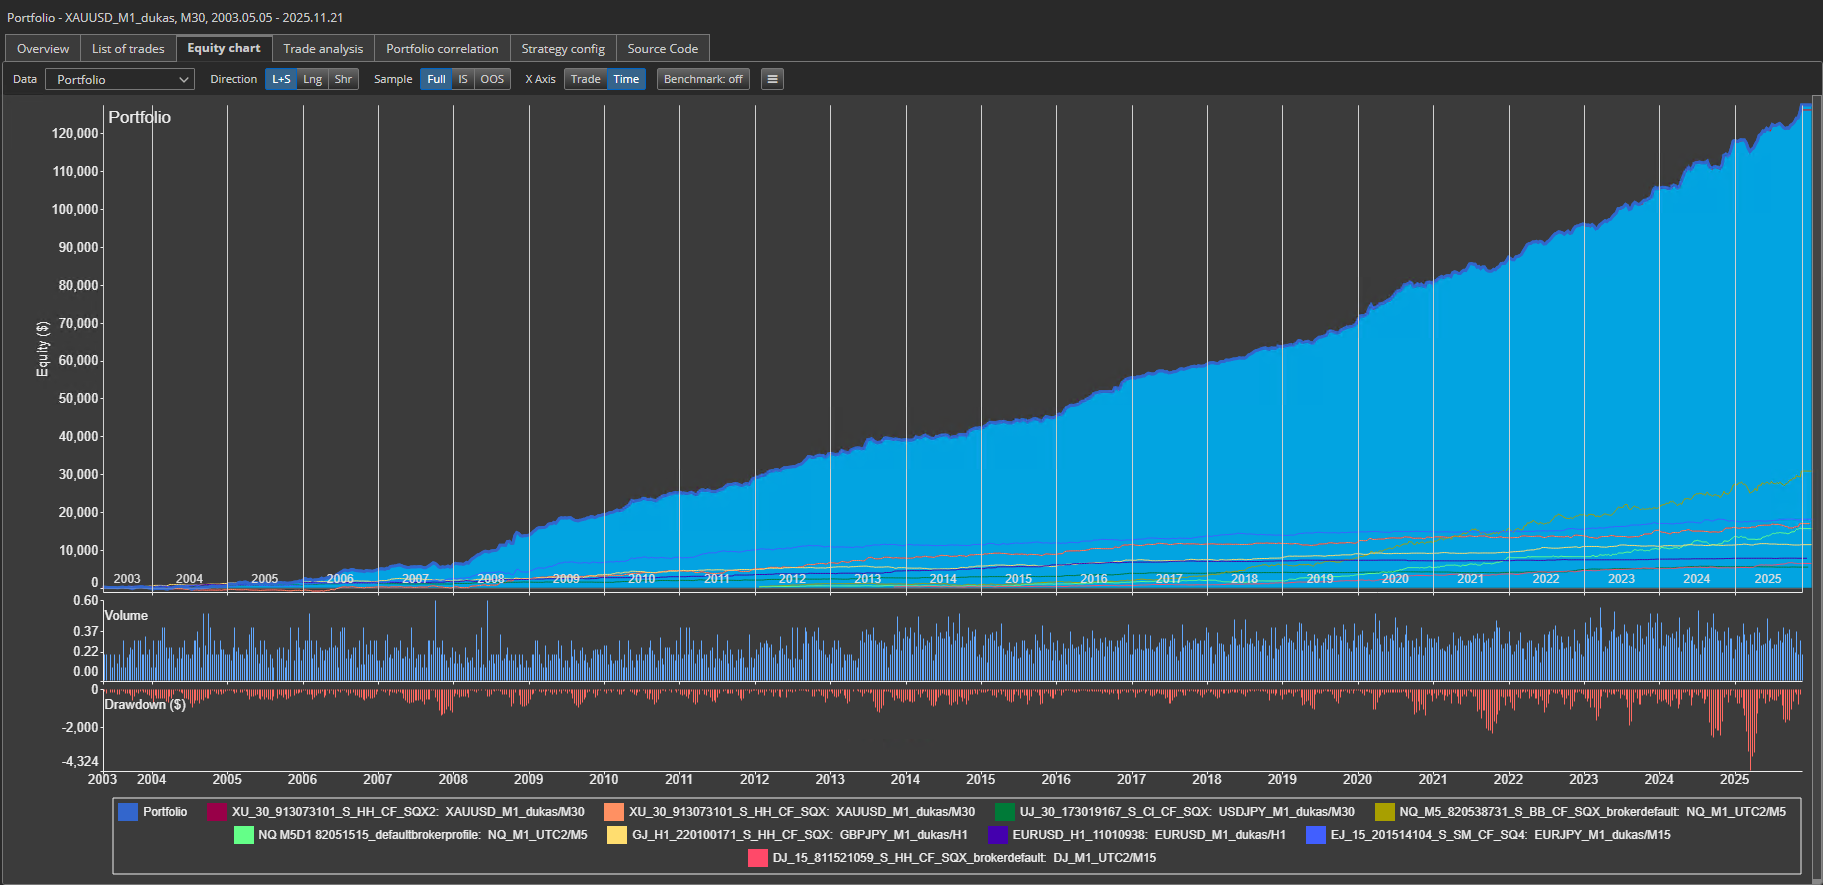Viewport: 1823px width, 885px height.
Task: Click the Benchmark: off button
Action: tap(703, 79)
